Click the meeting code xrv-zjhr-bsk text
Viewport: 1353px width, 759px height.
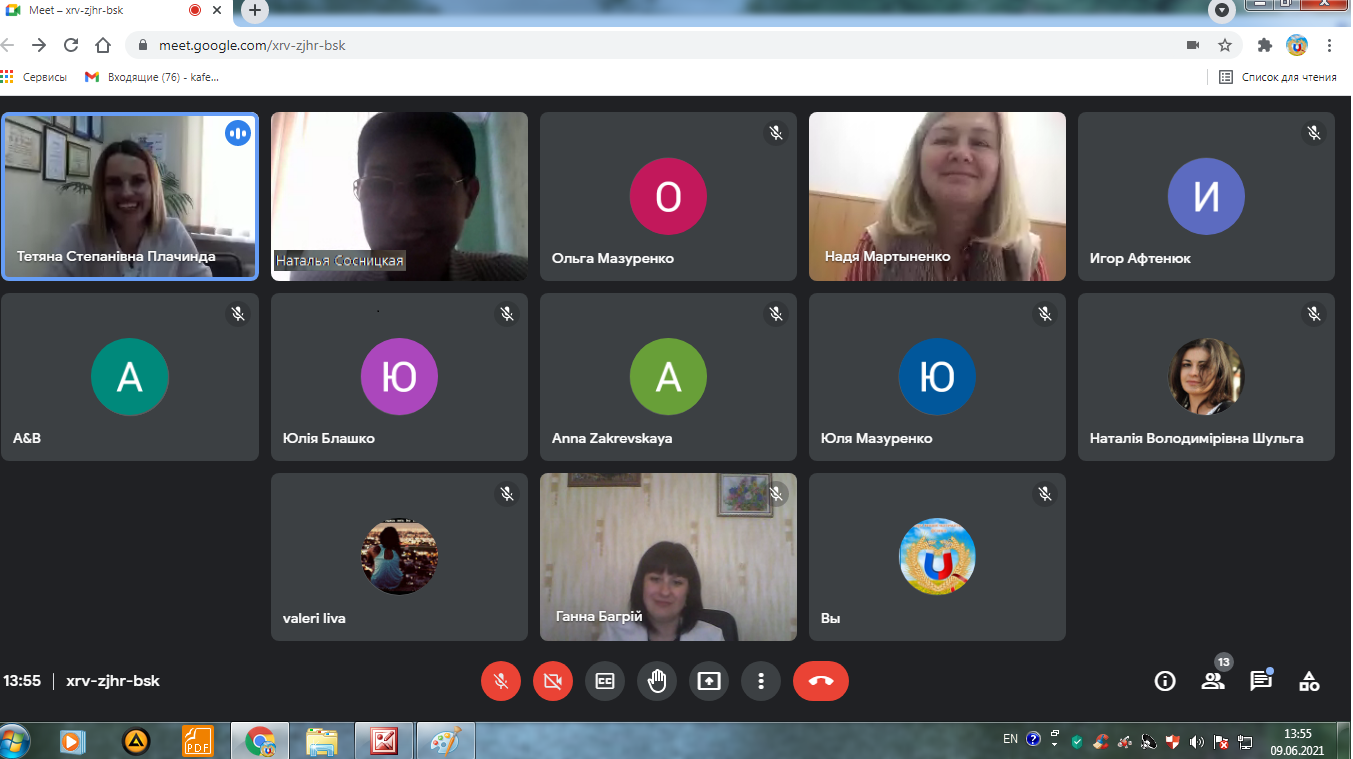click(113, 681)
